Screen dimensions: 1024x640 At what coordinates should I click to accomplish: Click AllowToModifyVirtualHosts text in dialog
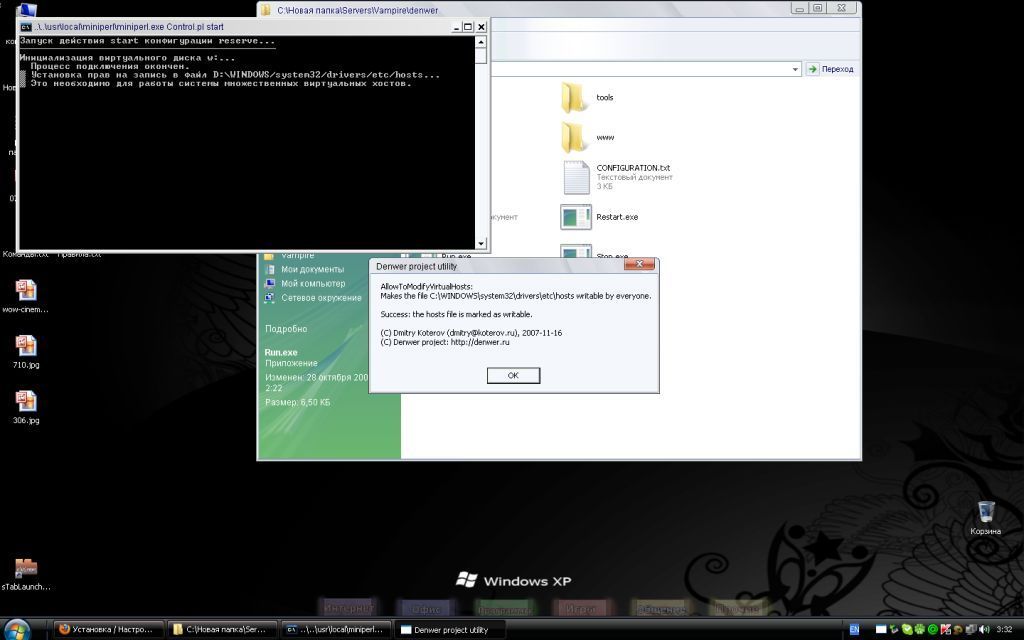[426, 287]
